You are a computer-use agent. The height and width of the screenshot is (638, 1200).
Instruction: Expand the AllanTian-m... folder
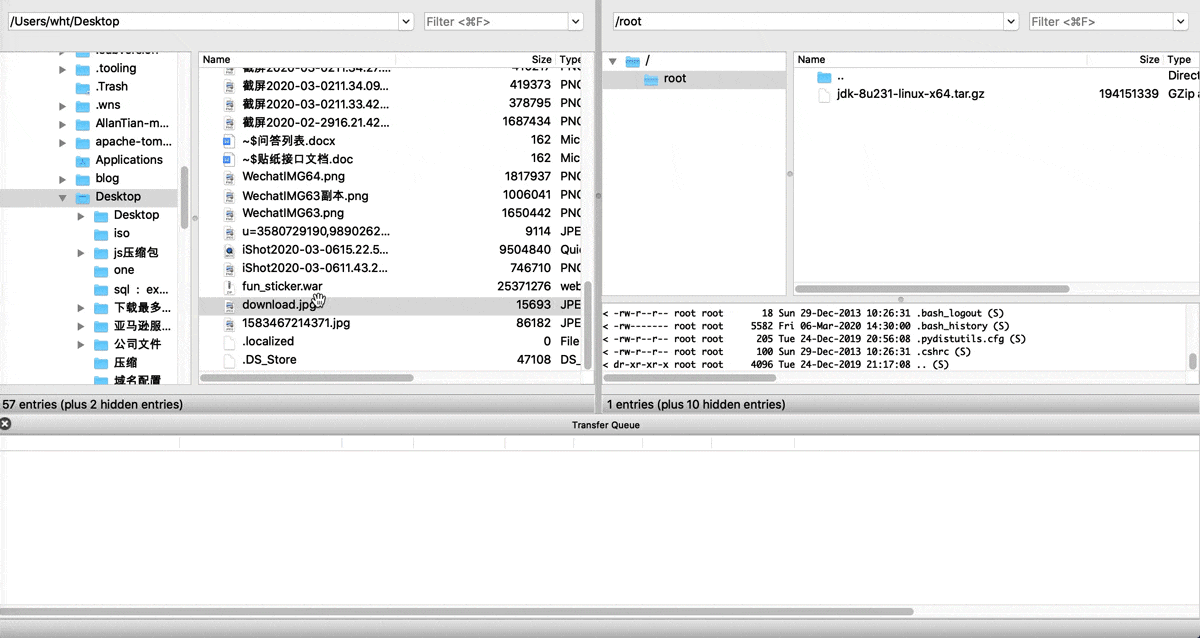[63, 124]
